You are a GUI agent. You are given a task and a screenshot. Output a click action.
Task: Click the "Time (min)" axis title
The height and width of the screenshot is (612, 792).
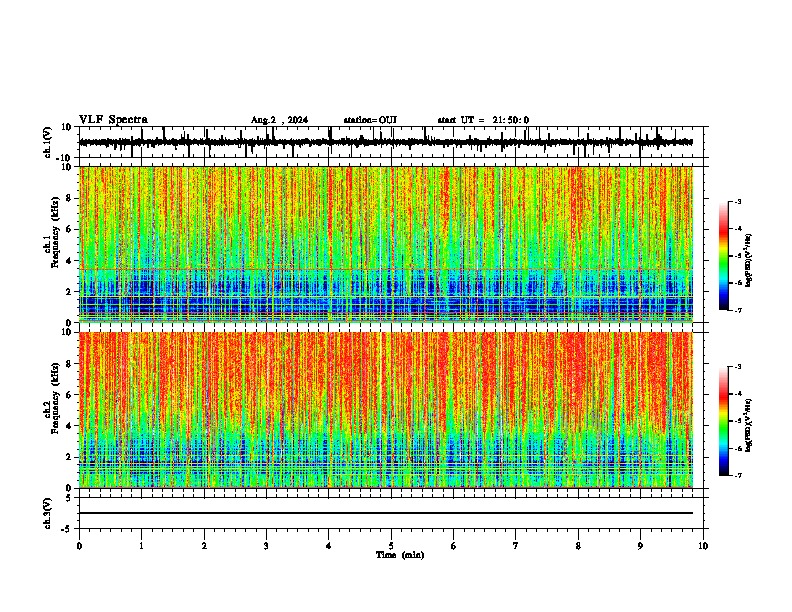[x=400, y=555]
